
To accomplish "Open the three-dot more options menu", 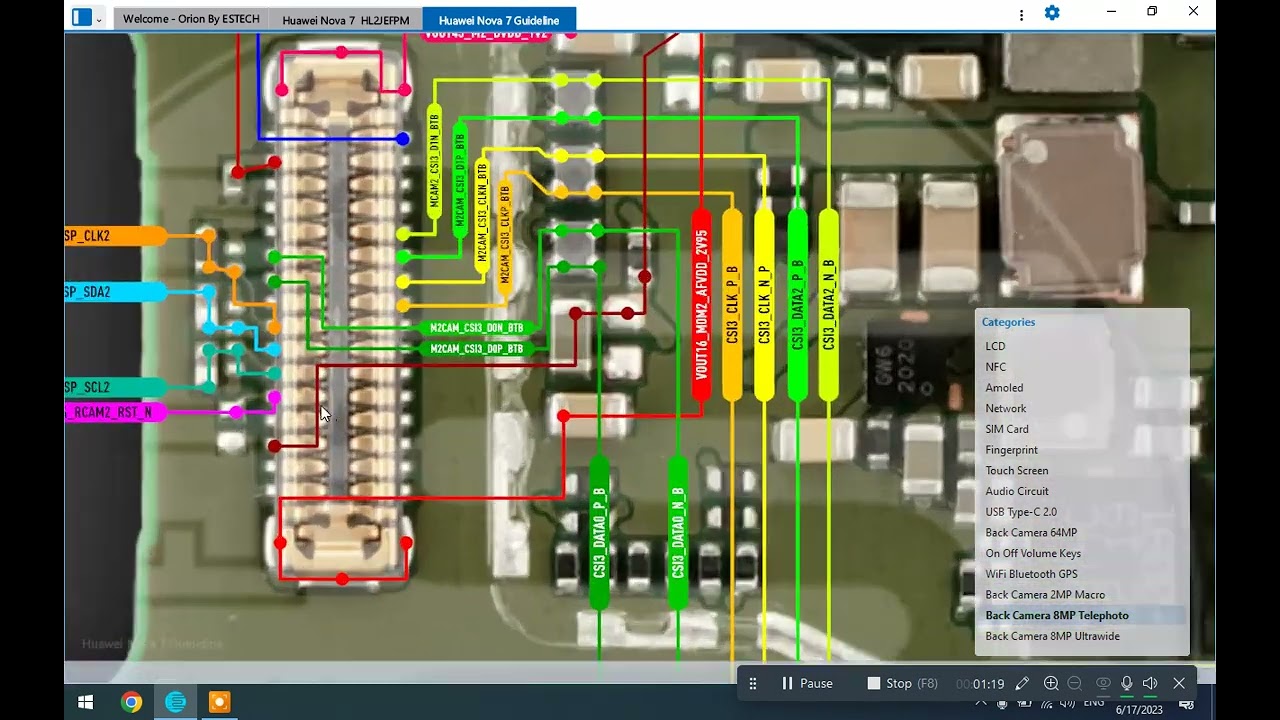I will [x=1021, y=15].
